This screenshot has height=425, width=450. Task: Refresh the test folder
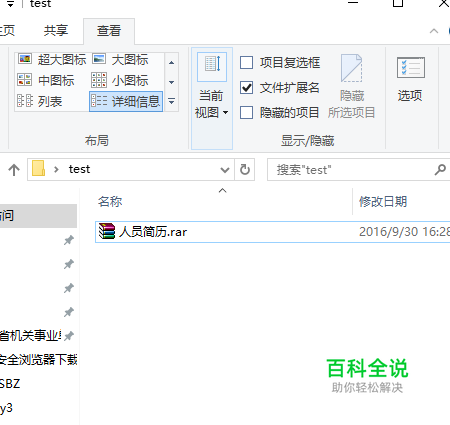245,170
